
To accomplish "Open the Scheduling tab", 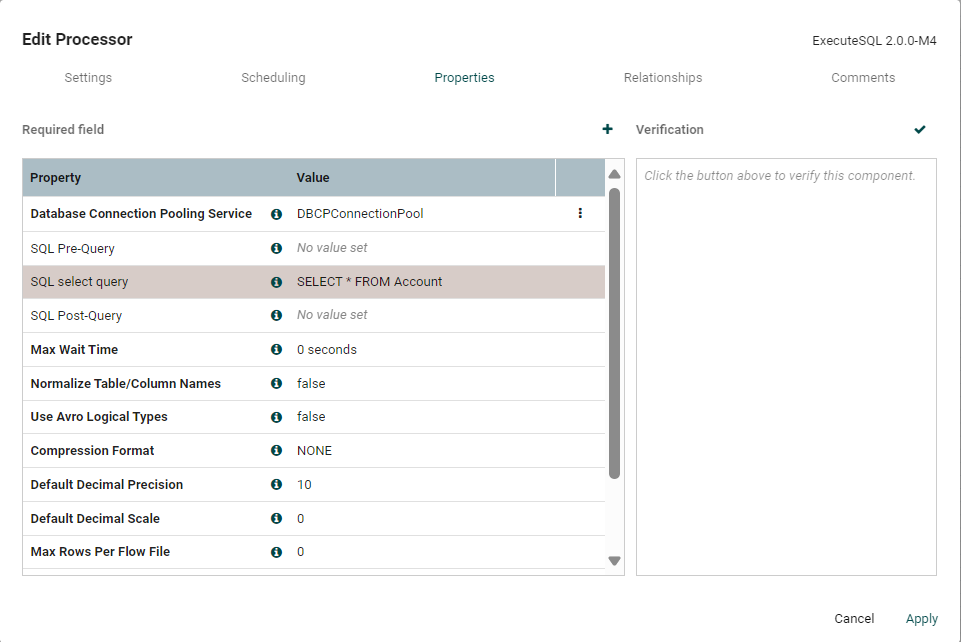I will (x=273, y=78).
